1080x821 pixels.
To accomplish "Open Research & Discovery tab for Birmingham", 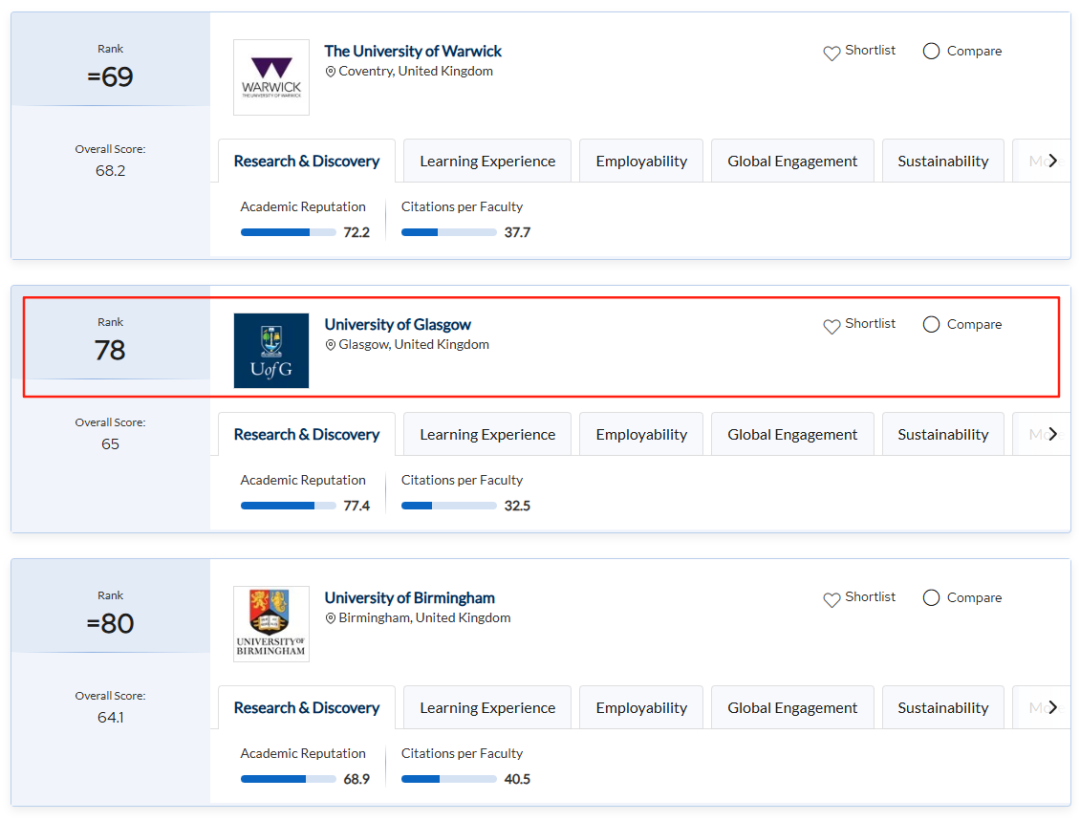I will click(307, 708).
